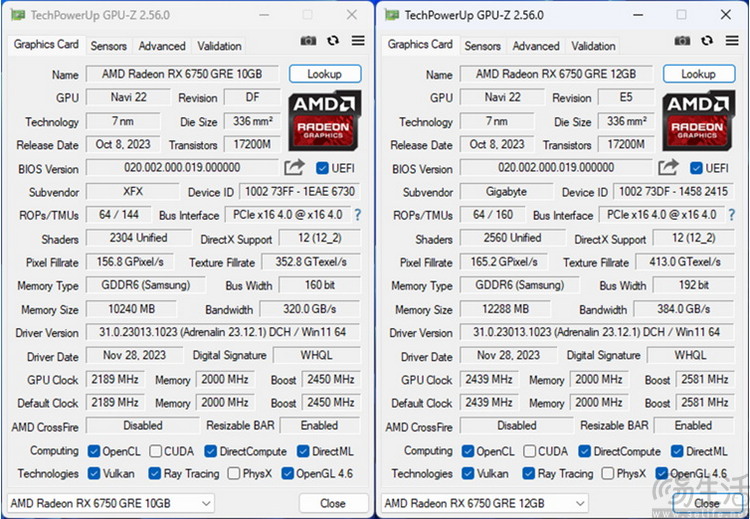Click Close button in 10GB window

click(x=333, y=503)
